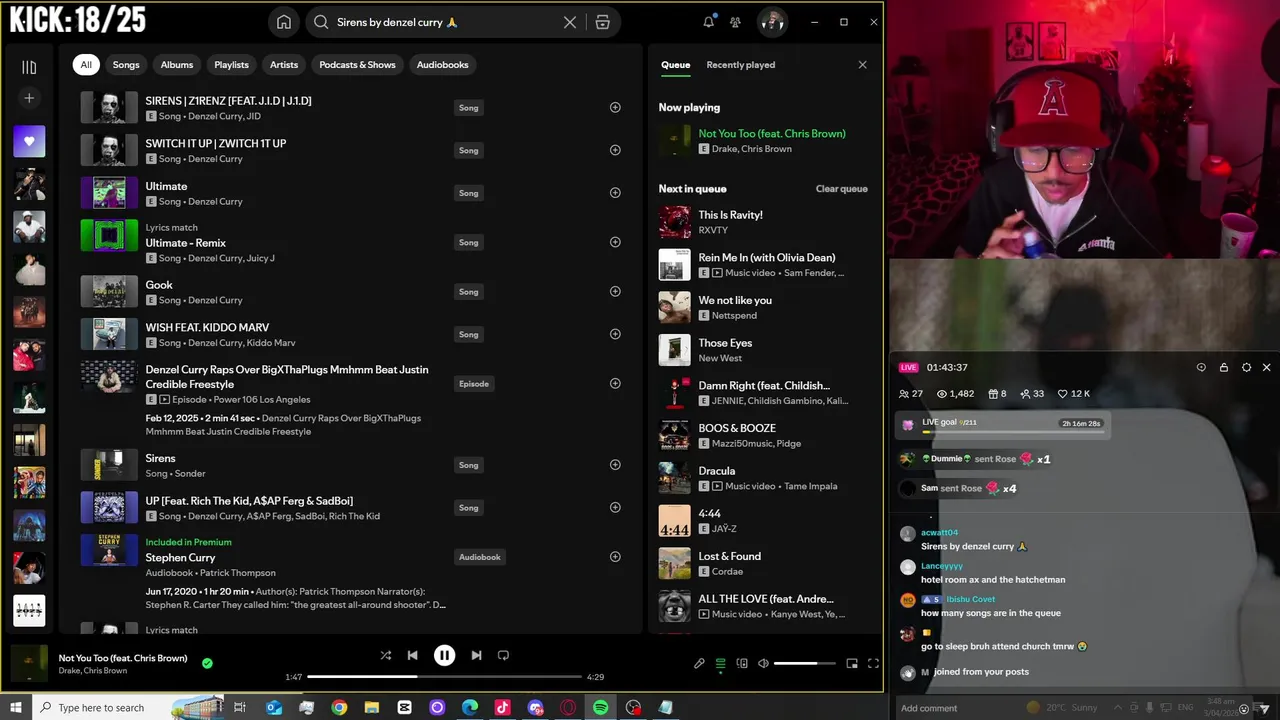Add Ultimate by Denzel Curry to library
Image resolution: width=1280 pixels, height=720 pixels.
coord(615,193)
